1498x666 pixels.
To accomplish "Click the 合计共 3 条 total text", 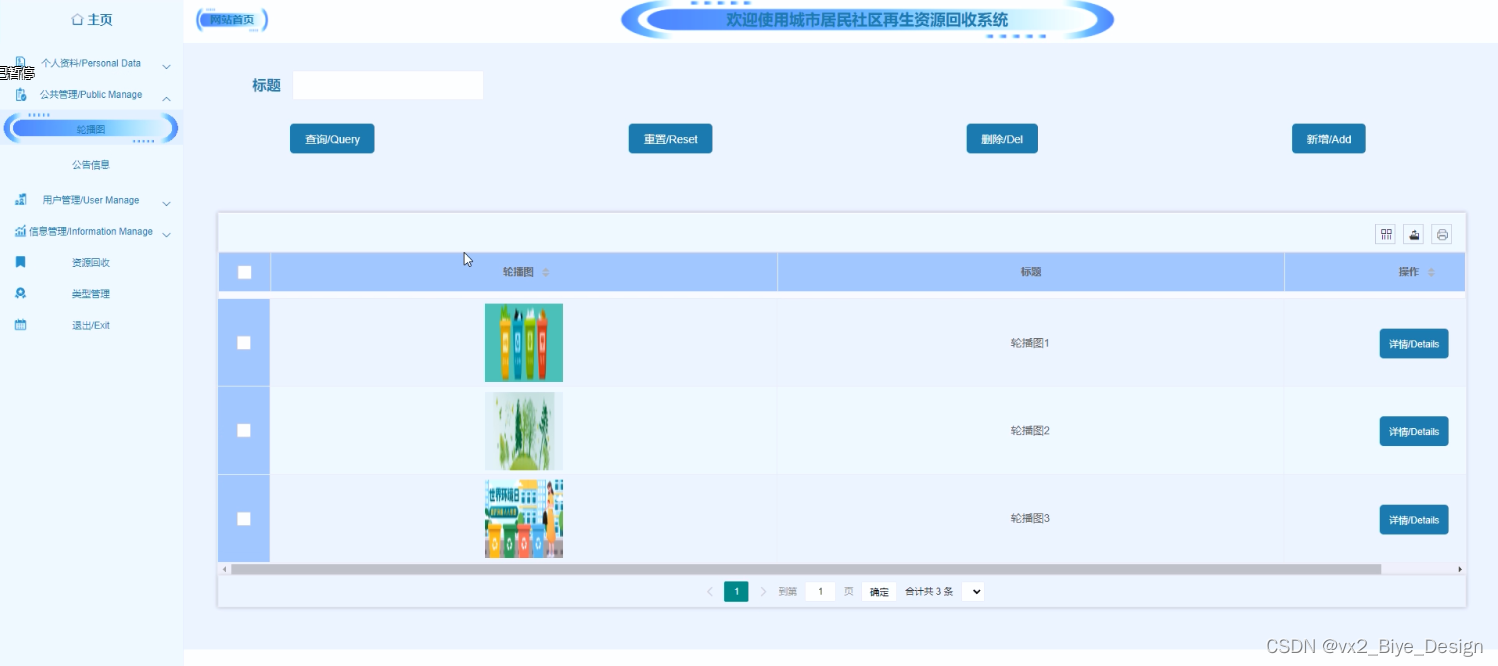I will click(x=929, y=592).
